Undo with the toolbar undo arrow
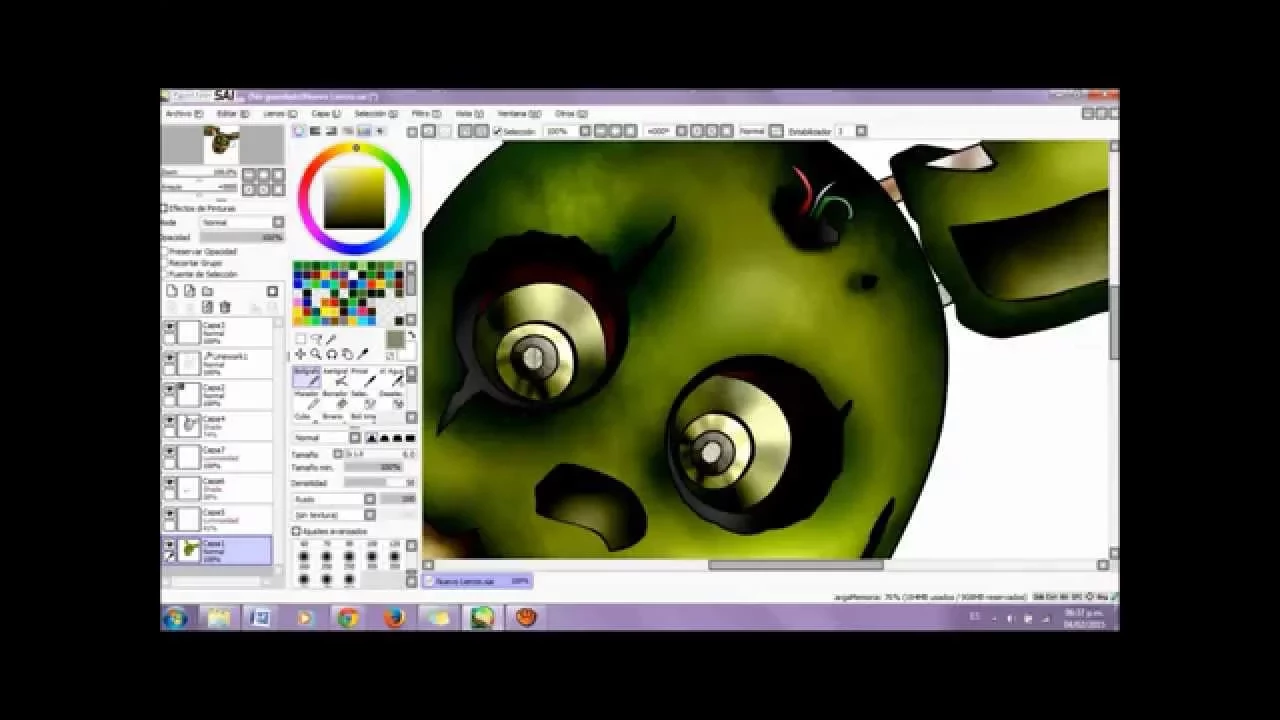This screenshot has height=720, width=1280. pyautogui.click(x=428, y=131)
